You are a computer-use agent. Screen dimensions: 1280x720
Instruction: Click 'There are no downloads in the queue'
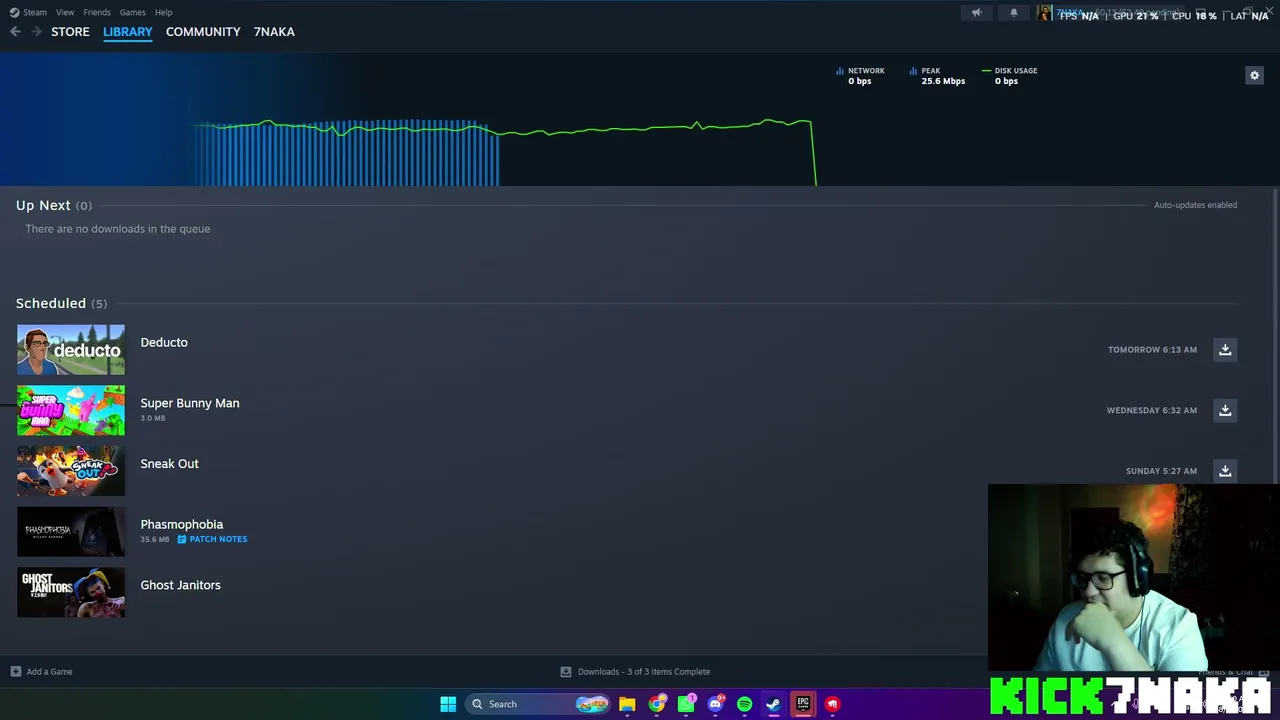pos(118,229)
